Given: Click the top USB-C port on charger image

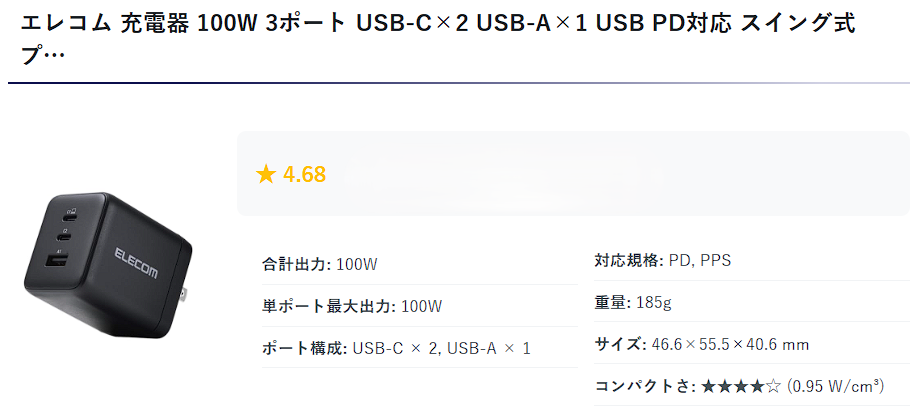Looking at the screenshot, I should click(x=69, y=216).
